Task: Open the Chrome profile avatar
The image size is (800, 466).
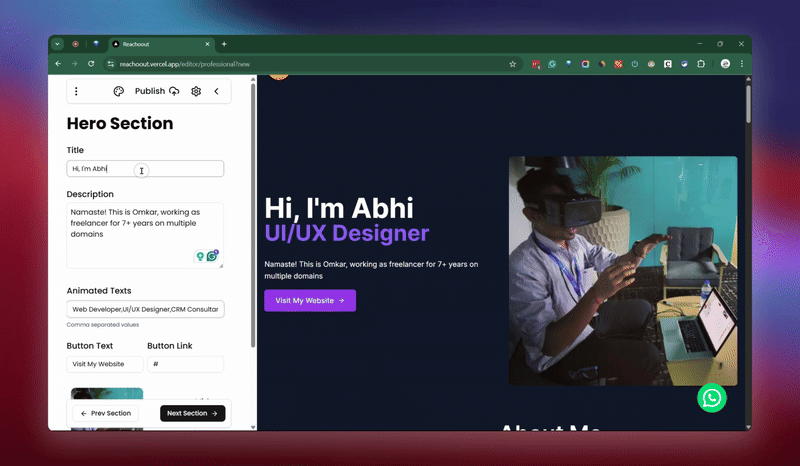Action: 725,64
